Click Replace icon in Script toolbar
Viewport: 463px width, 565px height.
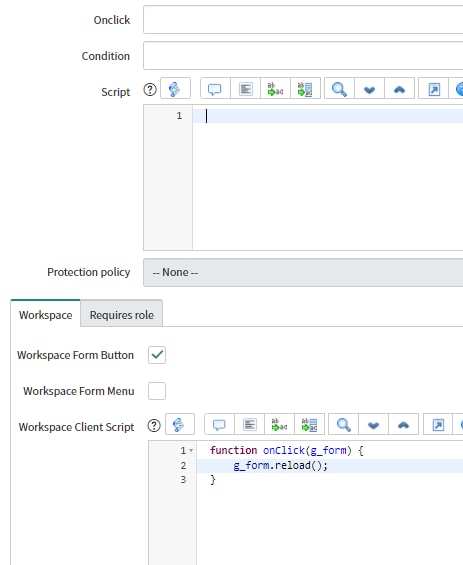[x=275, y=88]
